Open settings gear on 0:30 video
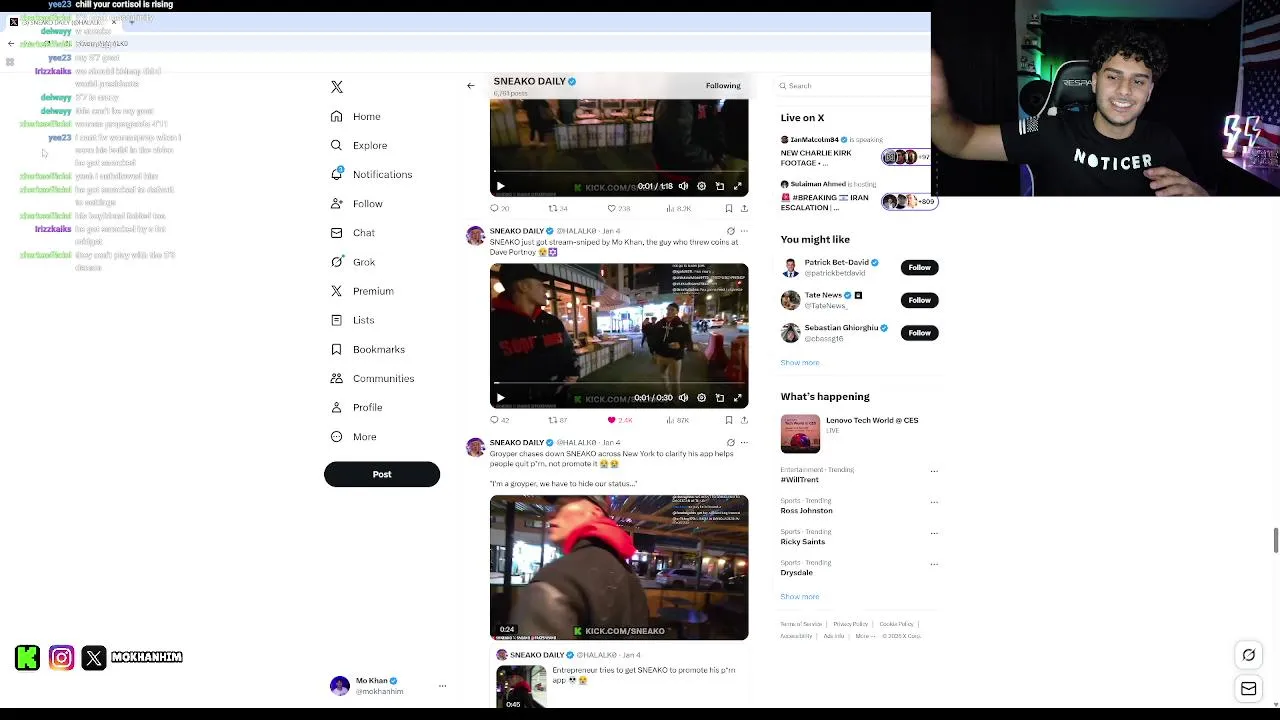This screenshot has height=720, width=1280. tap(702, 398)
